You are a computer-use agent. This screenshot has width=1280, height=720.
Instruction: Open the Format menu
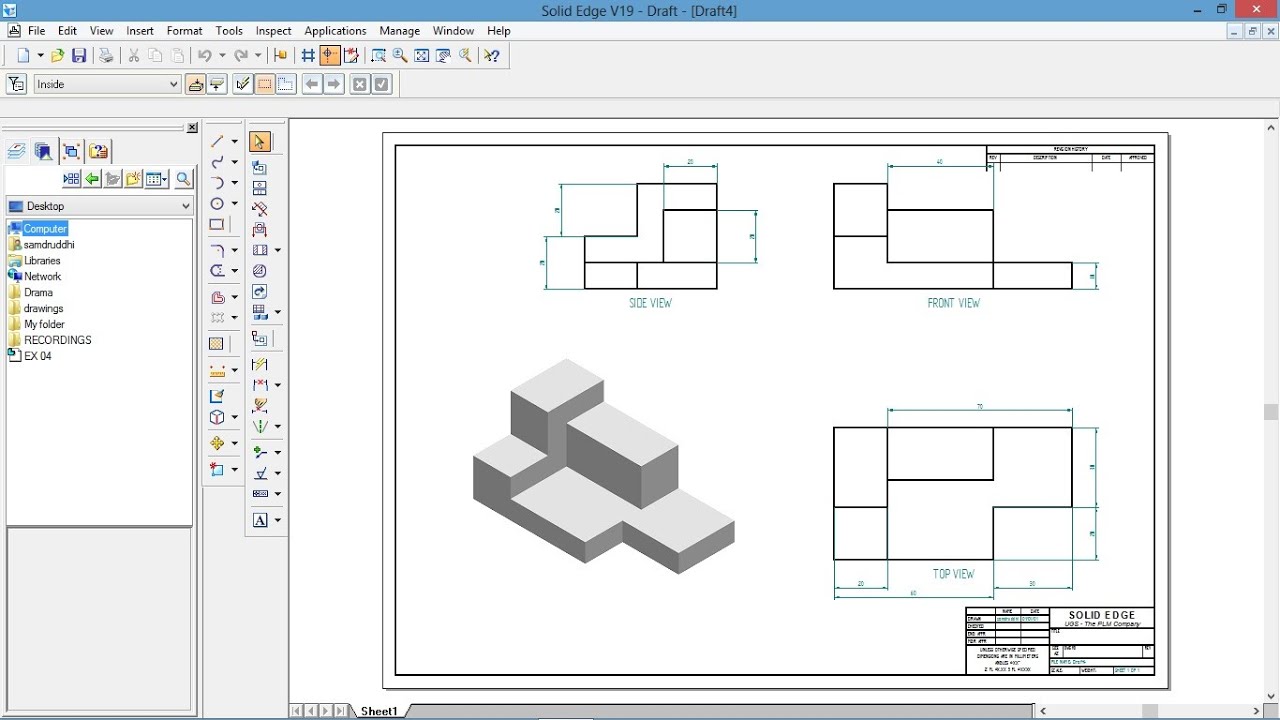click(185, 31)
